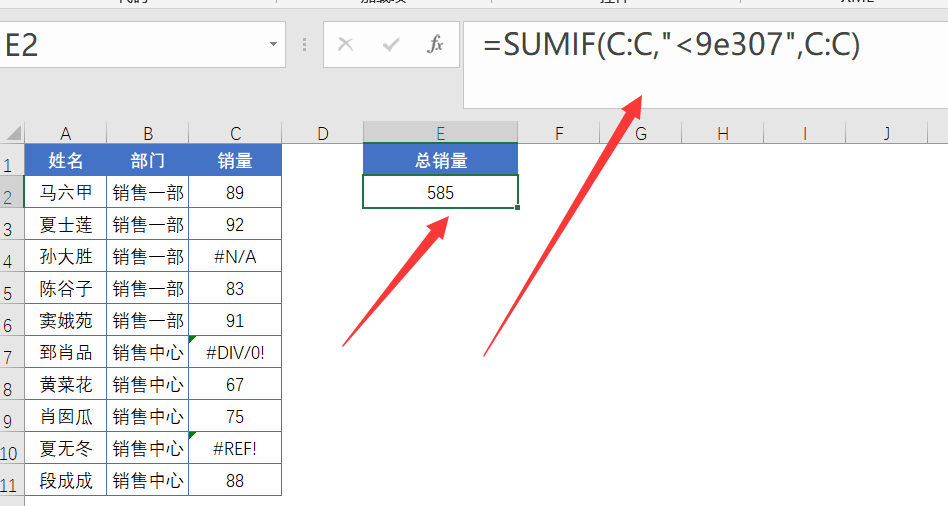The width and height of the screenshot is (948, 506).
Task: Select the 总销量 header cell
Action: point(440,160)
